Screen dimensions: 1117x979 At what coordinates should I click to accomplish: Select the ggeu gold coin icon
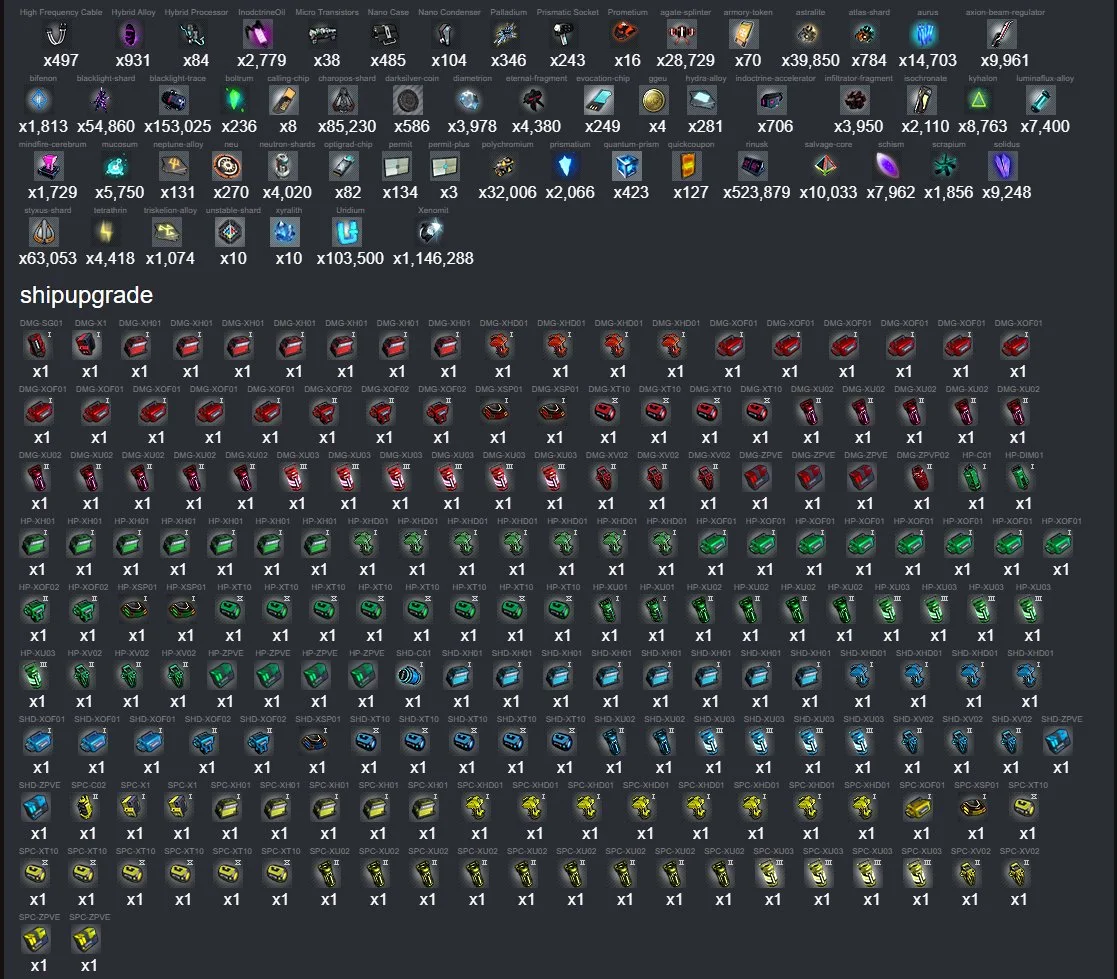coord(656,100)
